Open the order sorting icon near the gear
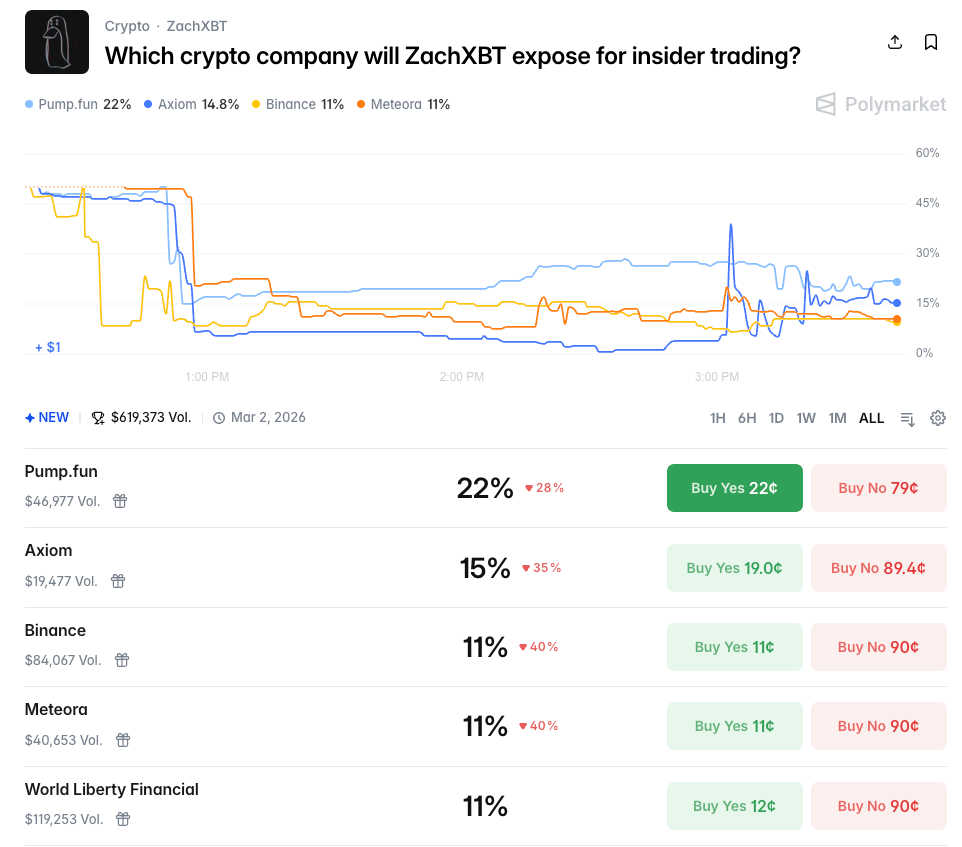962x847 pixels. point(906,418)
